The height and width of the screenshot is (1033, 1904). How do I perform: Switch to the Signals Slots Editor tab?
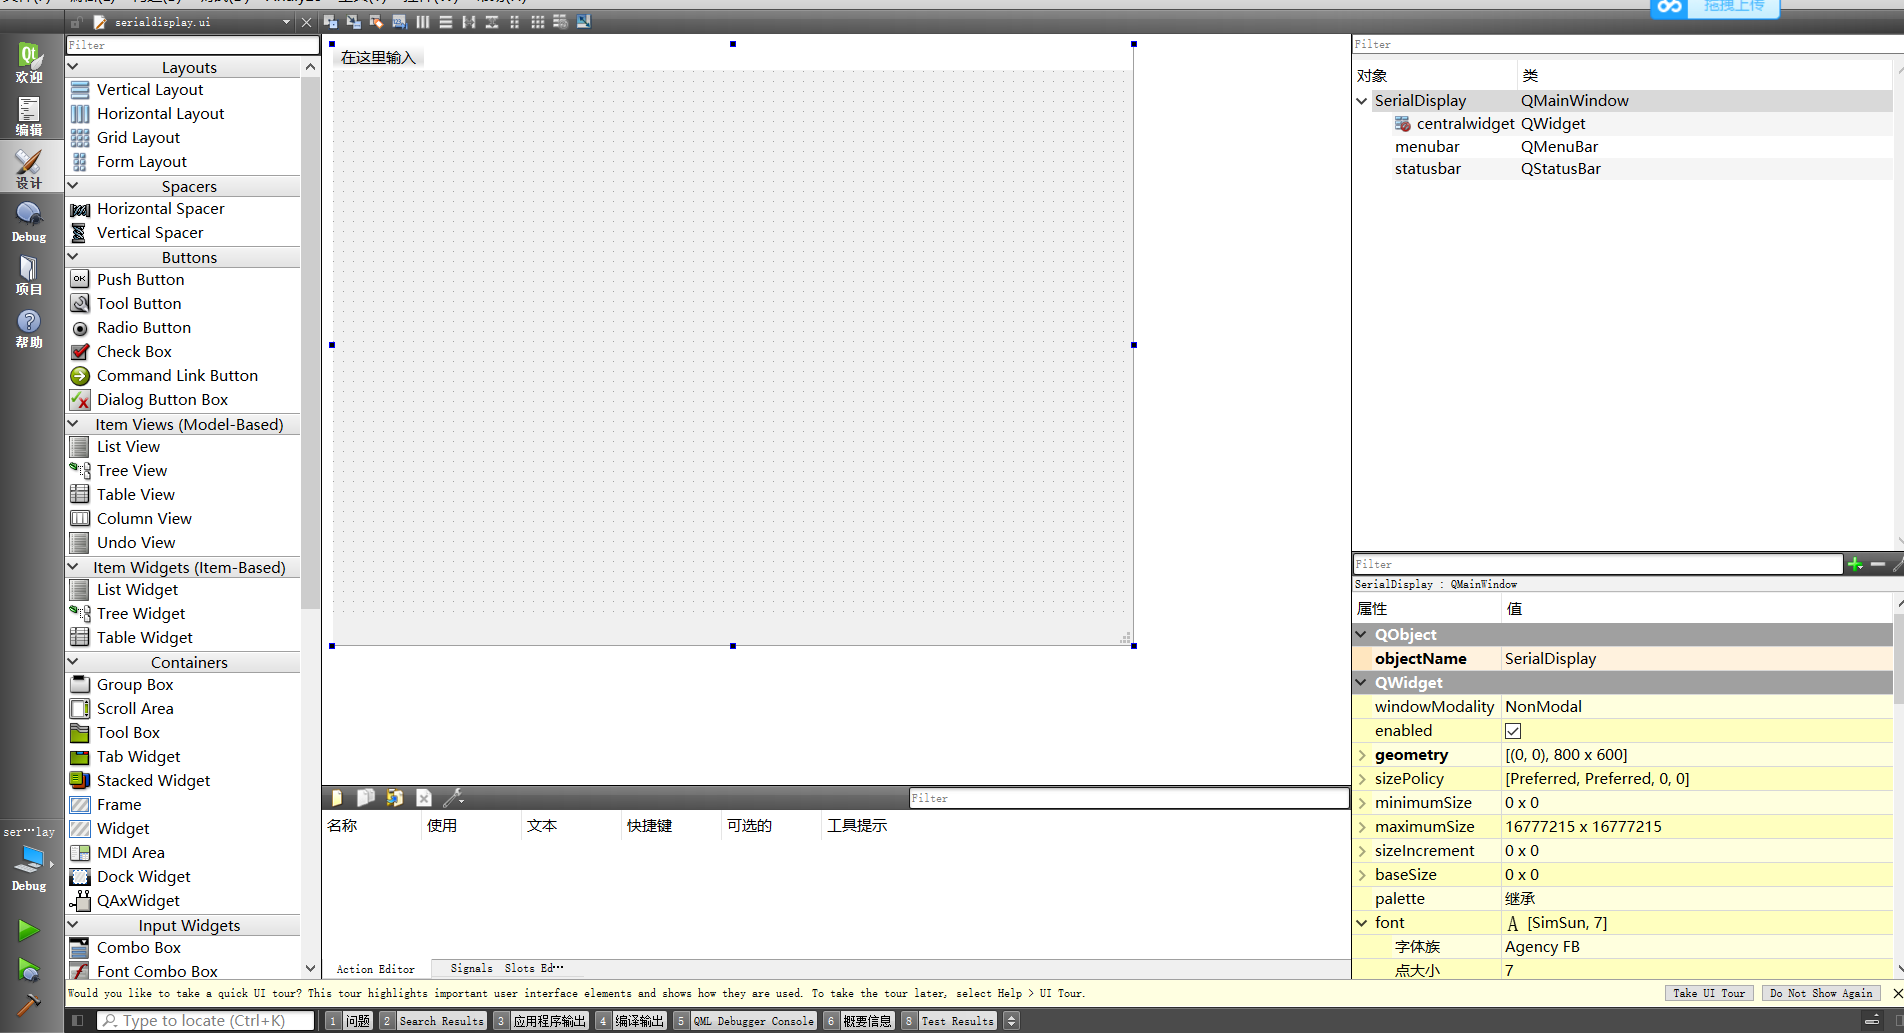click(507, 968)
